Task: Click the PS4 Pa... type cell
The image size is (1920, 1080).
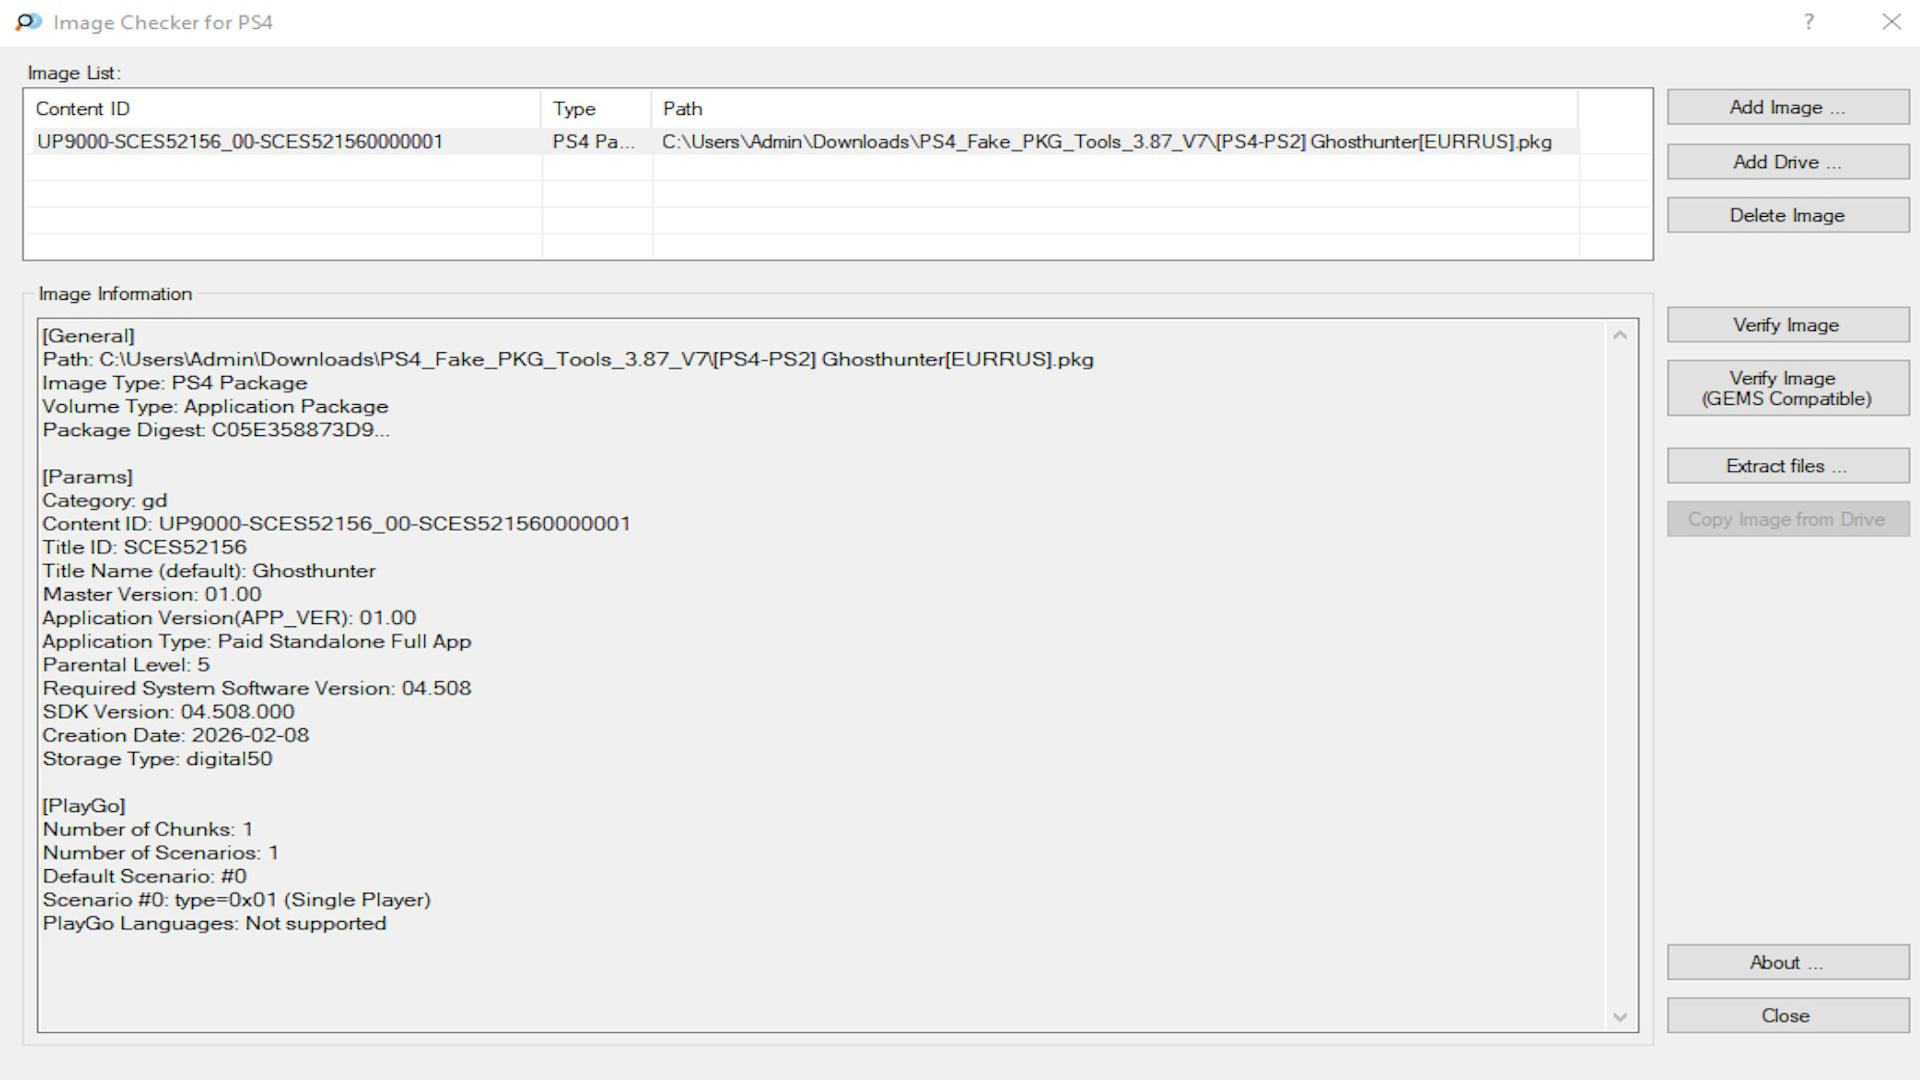Action: pyautogui.click(x=594, y=142)
